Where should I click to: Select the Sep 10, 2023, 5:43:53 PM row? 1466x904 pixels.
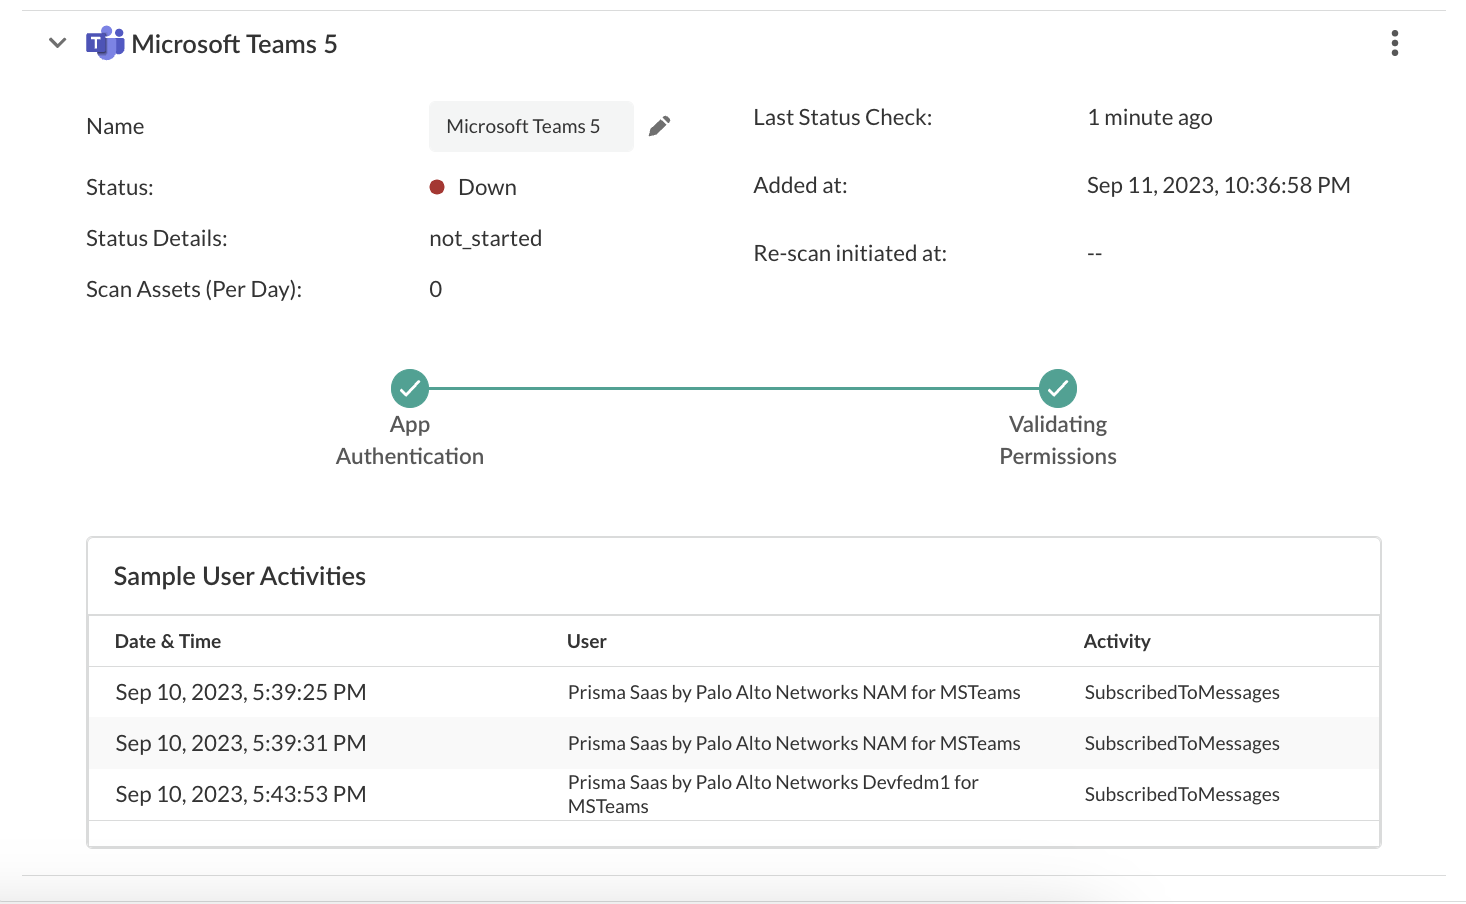[241, 795]
